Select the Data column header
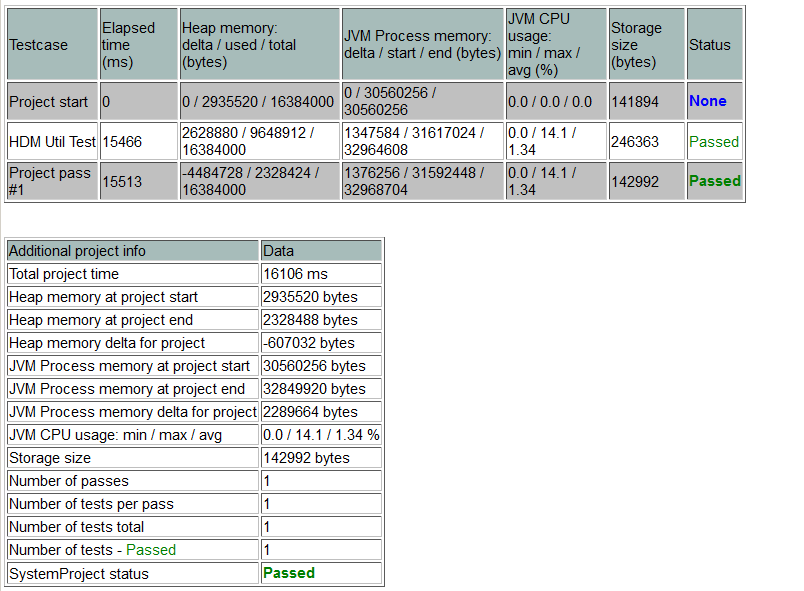 tap(278, 251)
